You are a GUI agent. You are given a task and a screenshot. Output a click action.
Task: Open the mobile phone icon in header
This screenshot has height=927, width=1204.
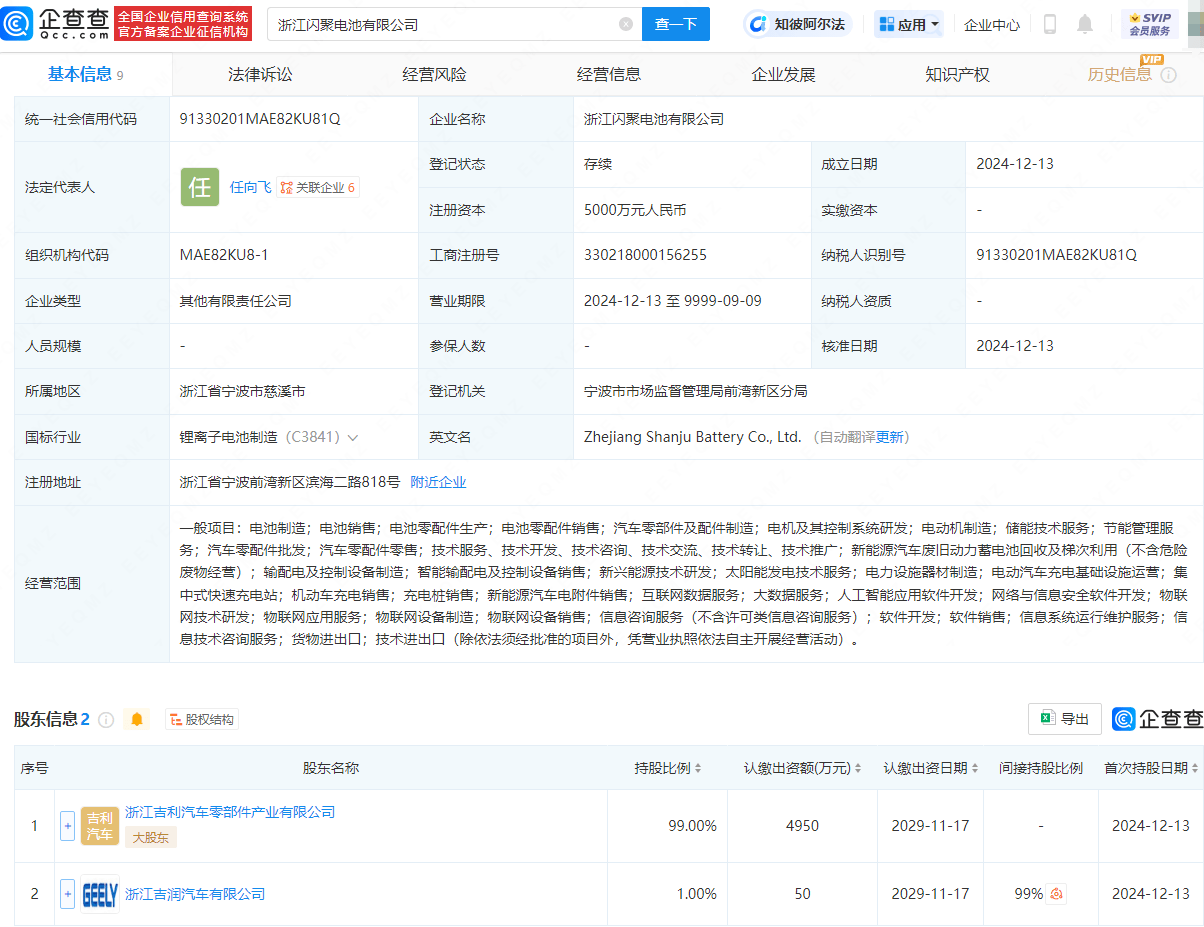coord(1050,24)
